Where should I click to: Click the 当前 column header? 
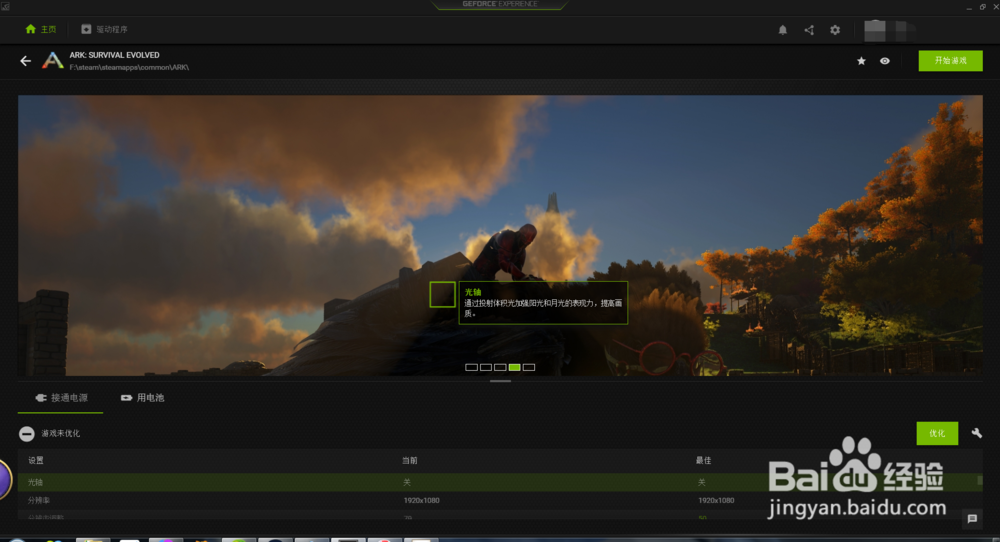pos(409,460)
